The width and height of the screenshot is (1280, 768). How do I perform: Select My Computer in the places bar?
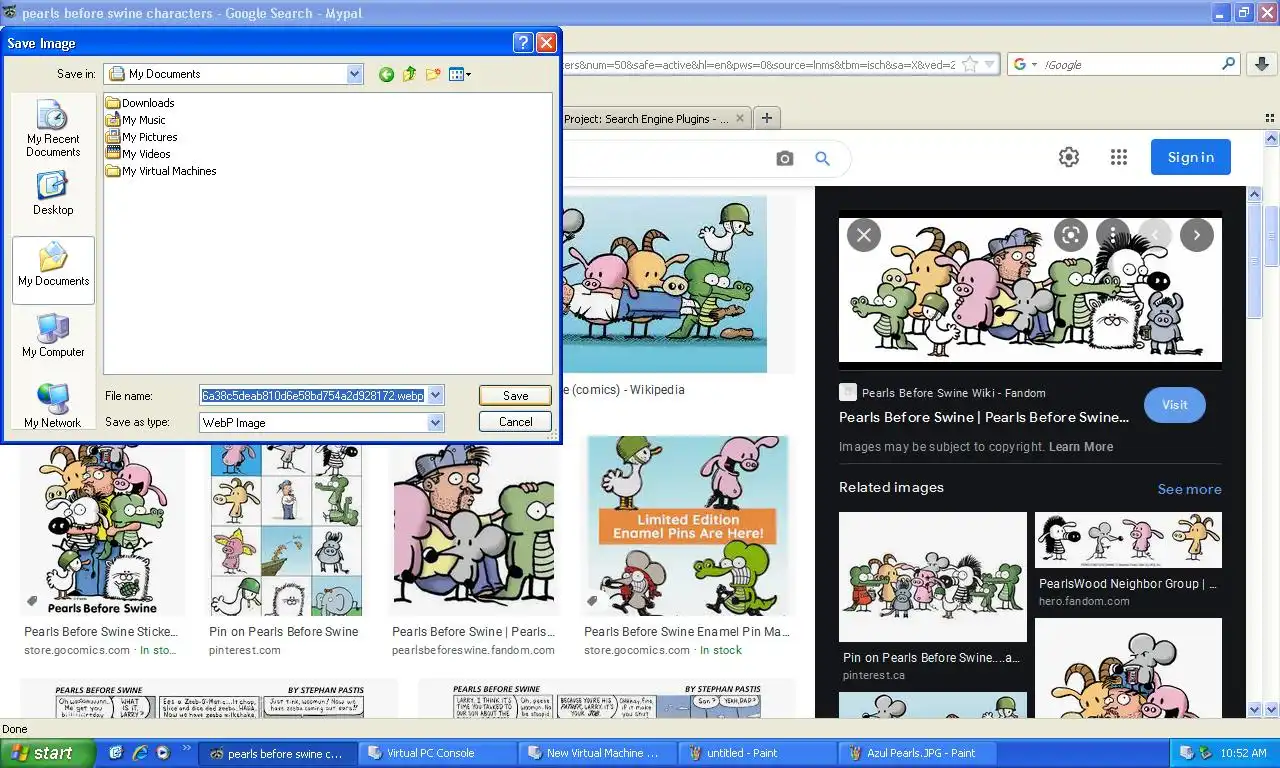pyautogui.click(x=53, y=336)
